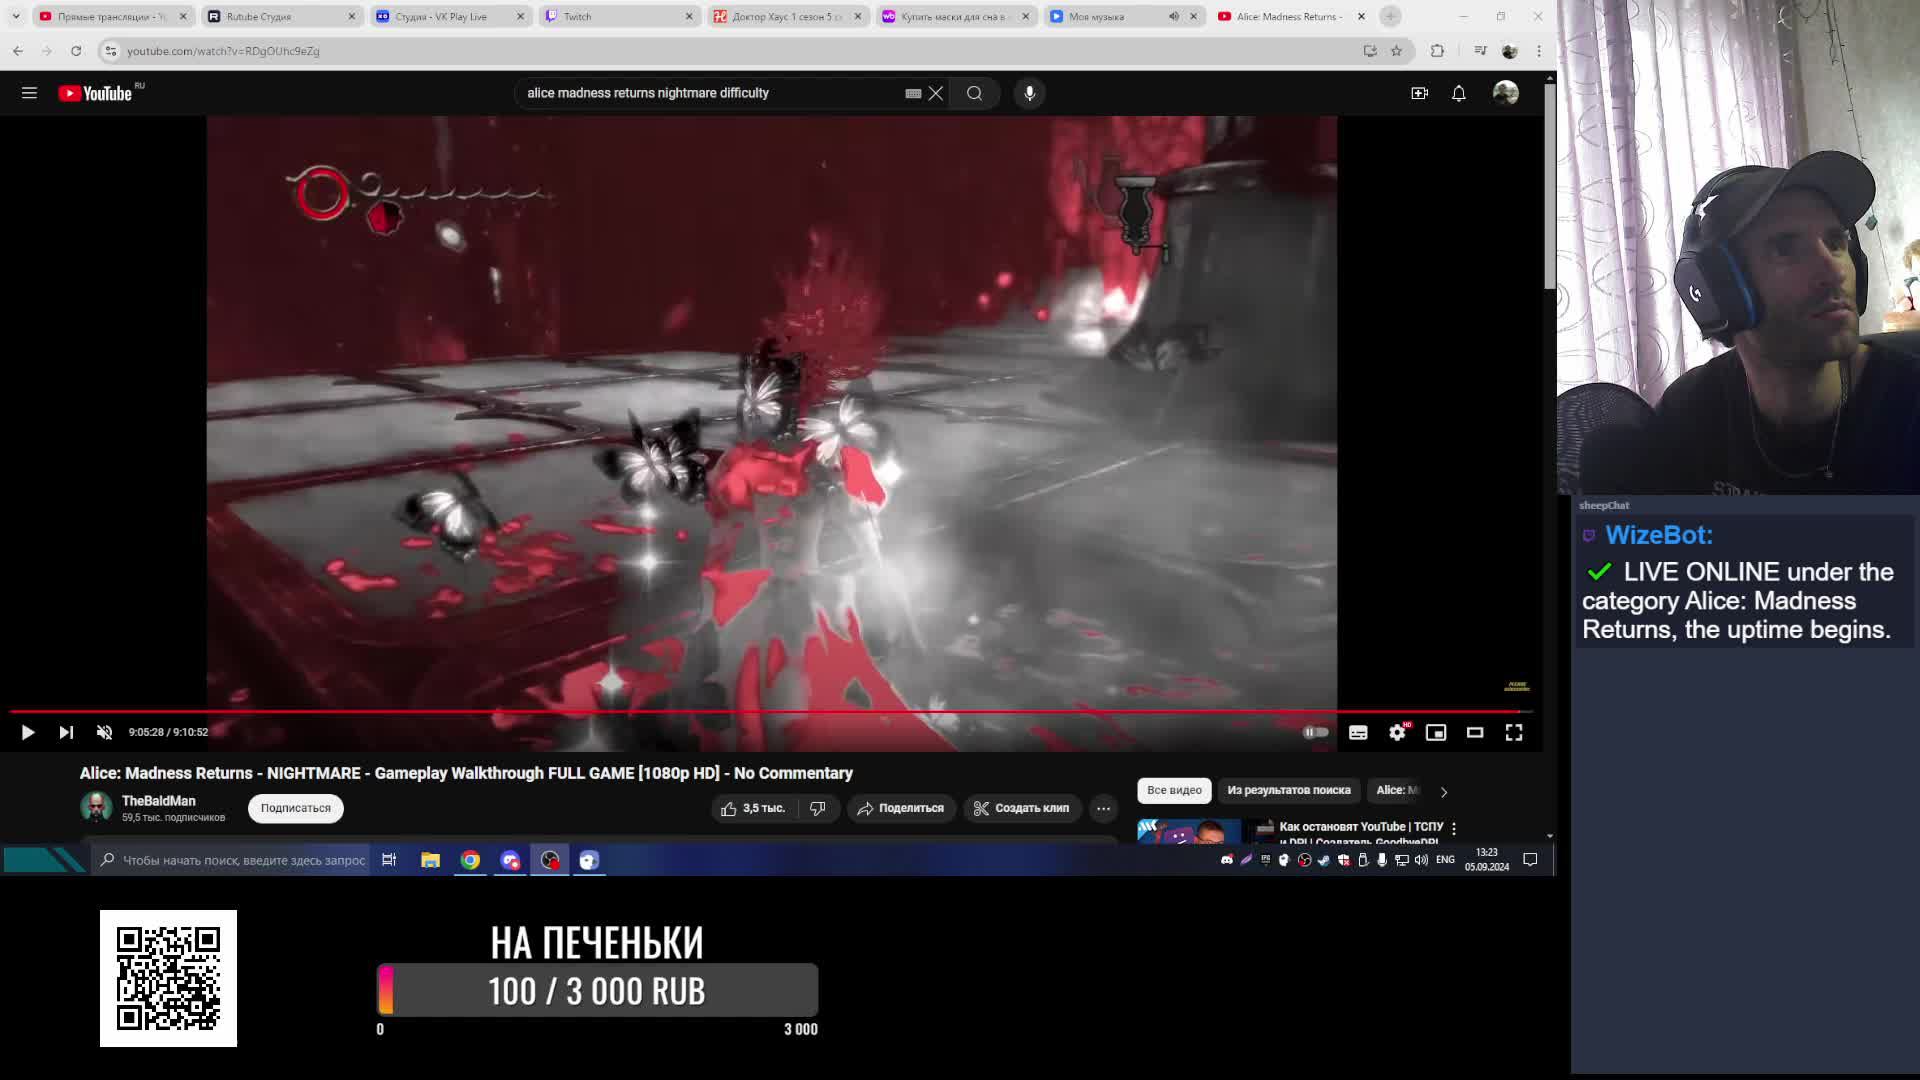Unmute the video volume
The height and width of the screenshot is (1080, 1920).
click(x=104, y=733)
